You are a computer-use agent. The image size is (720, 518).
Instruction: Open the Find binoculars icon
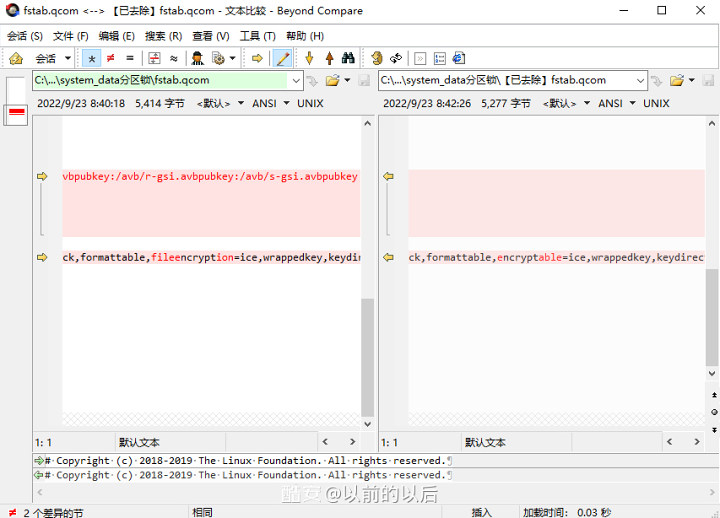point(348,58)
